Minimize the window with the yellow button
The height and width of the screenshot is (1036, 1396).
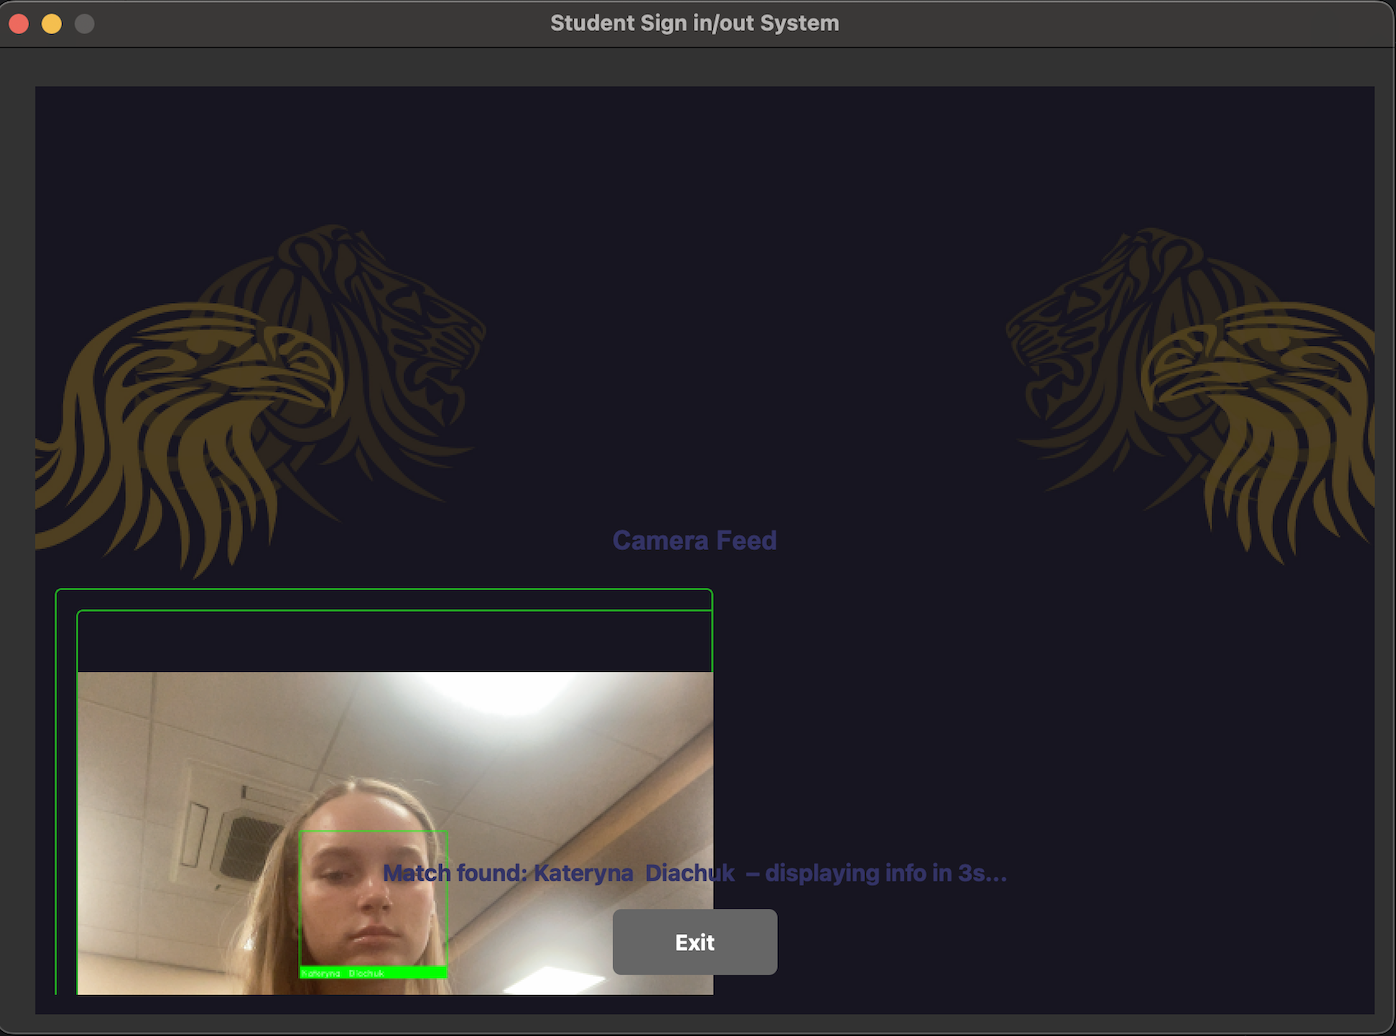click(52, 23)
